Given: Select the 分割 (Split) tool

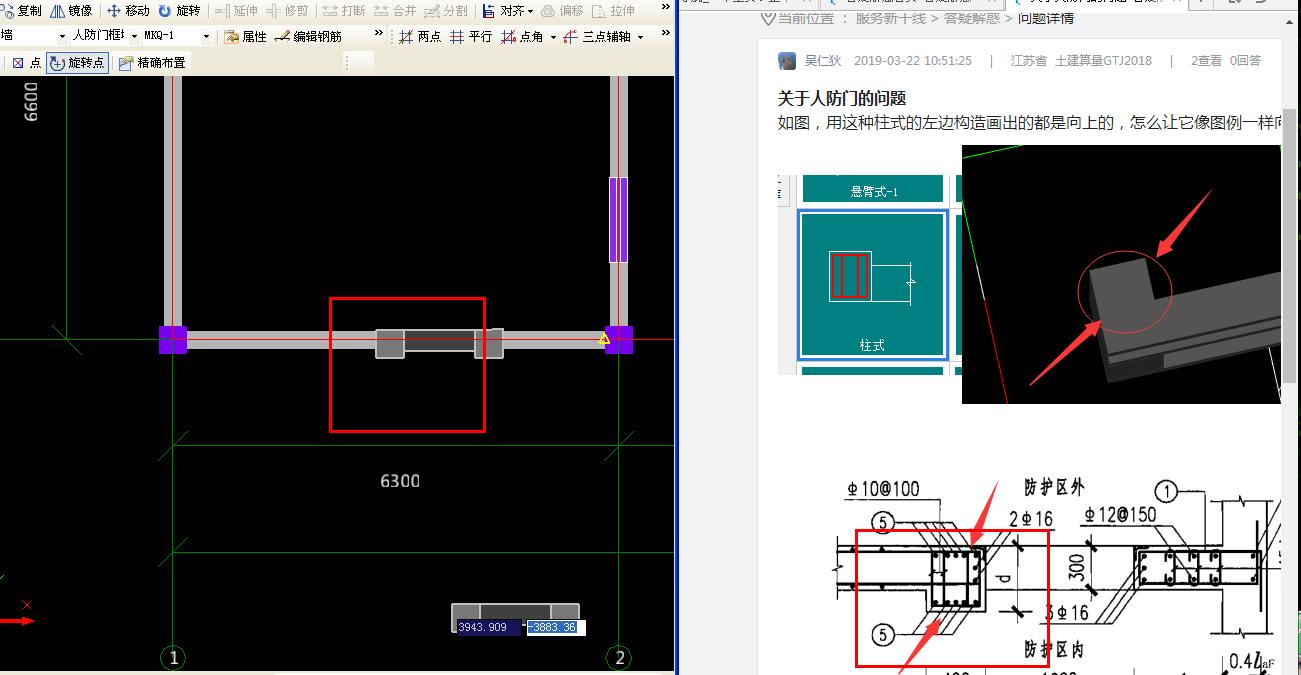Looking at the screenshot, I should [446, 11].
